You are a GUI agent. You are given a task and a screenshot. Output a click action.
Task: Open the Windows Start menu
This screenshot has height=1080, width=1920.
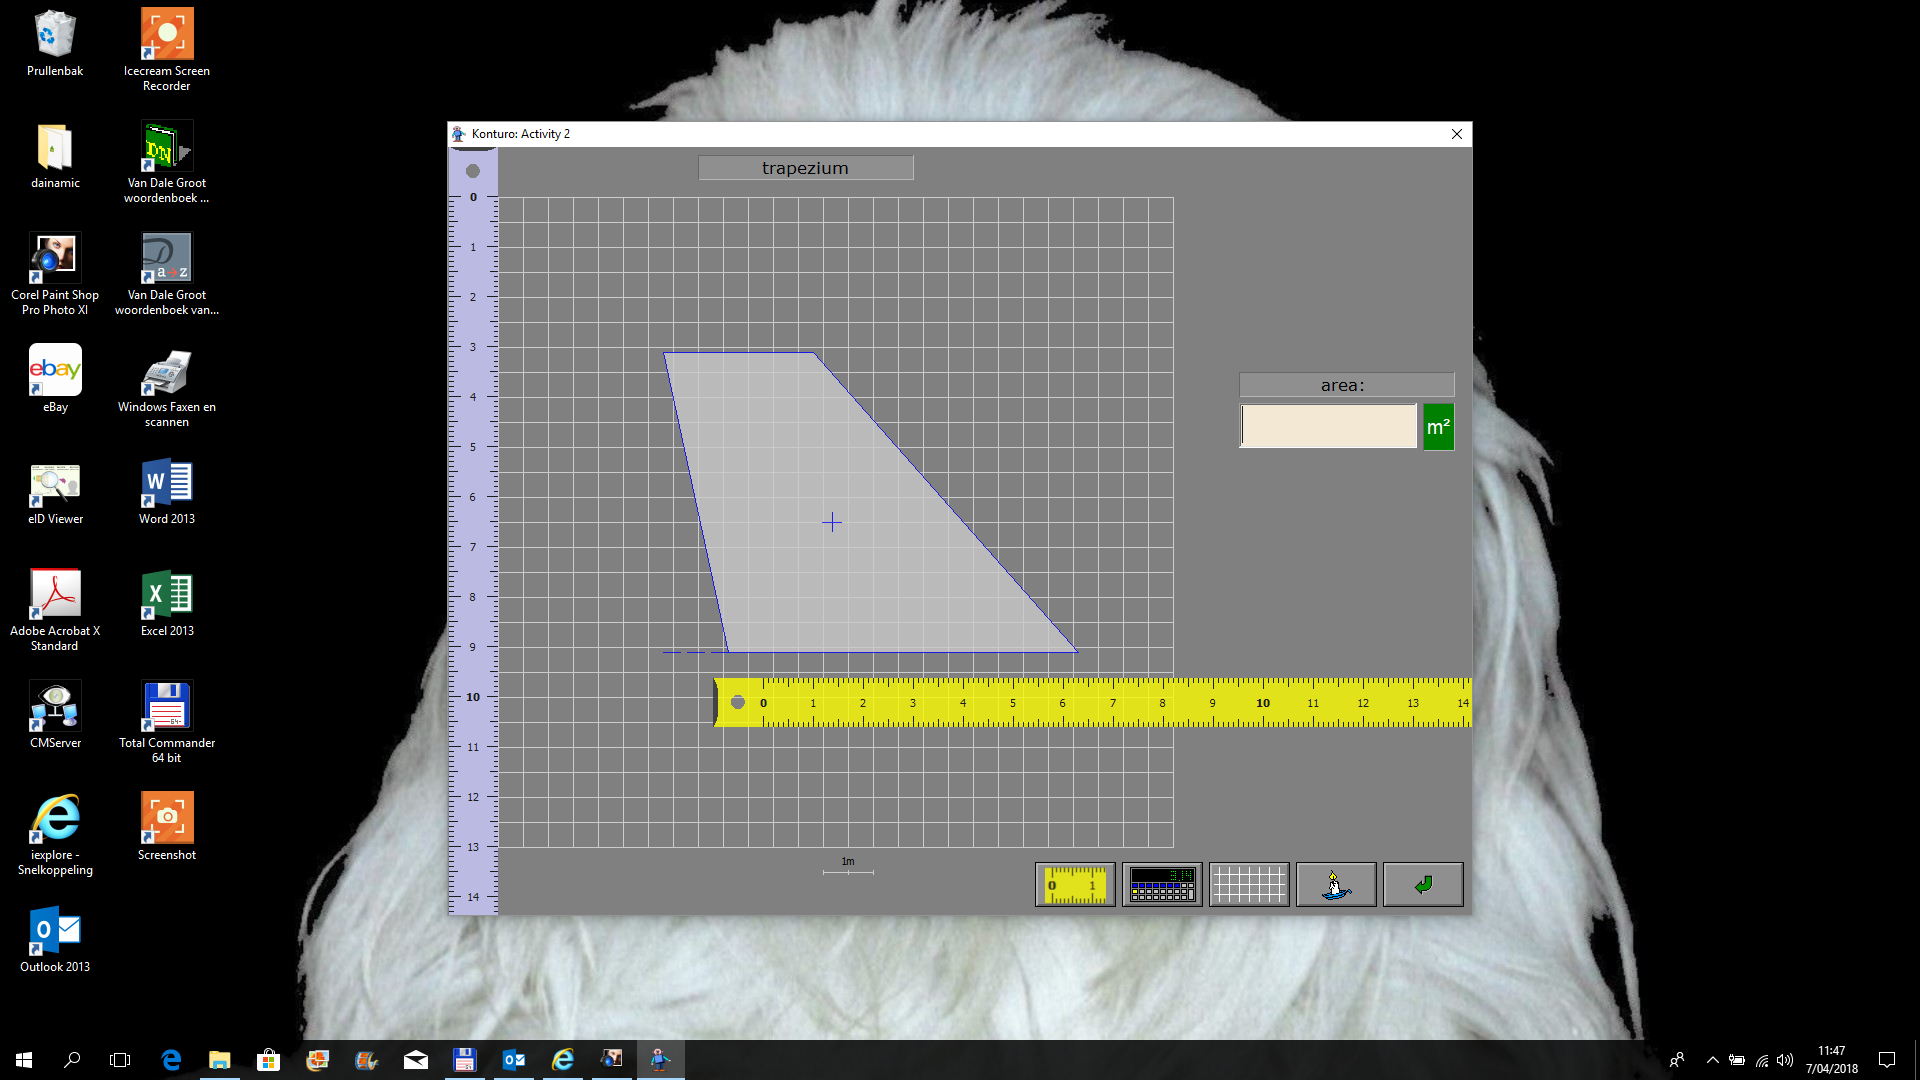[x=24, y=1060]
